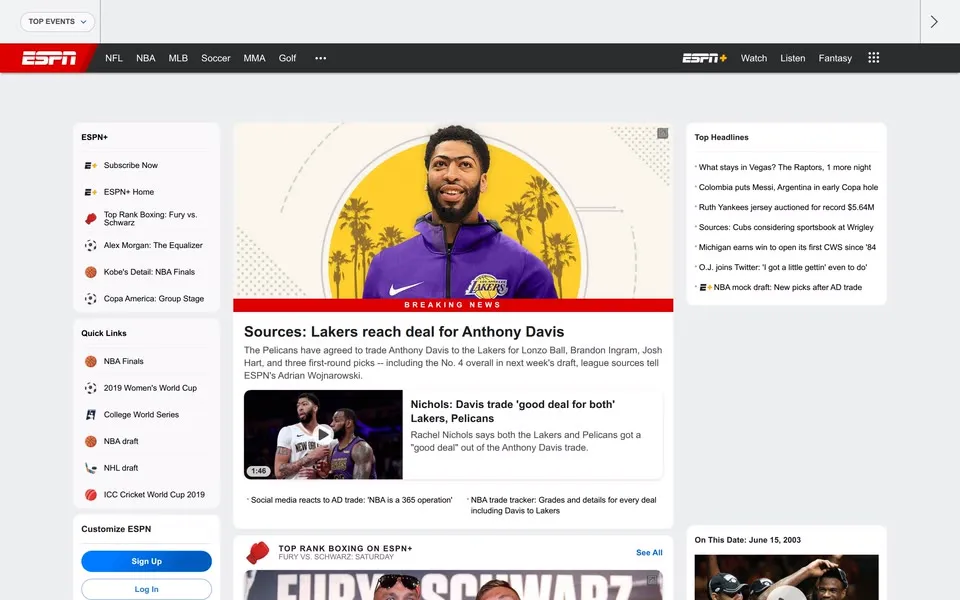960x600 pixels.
Task: Advance the scoreboard with the right arrow
Action: click(934, 22)
